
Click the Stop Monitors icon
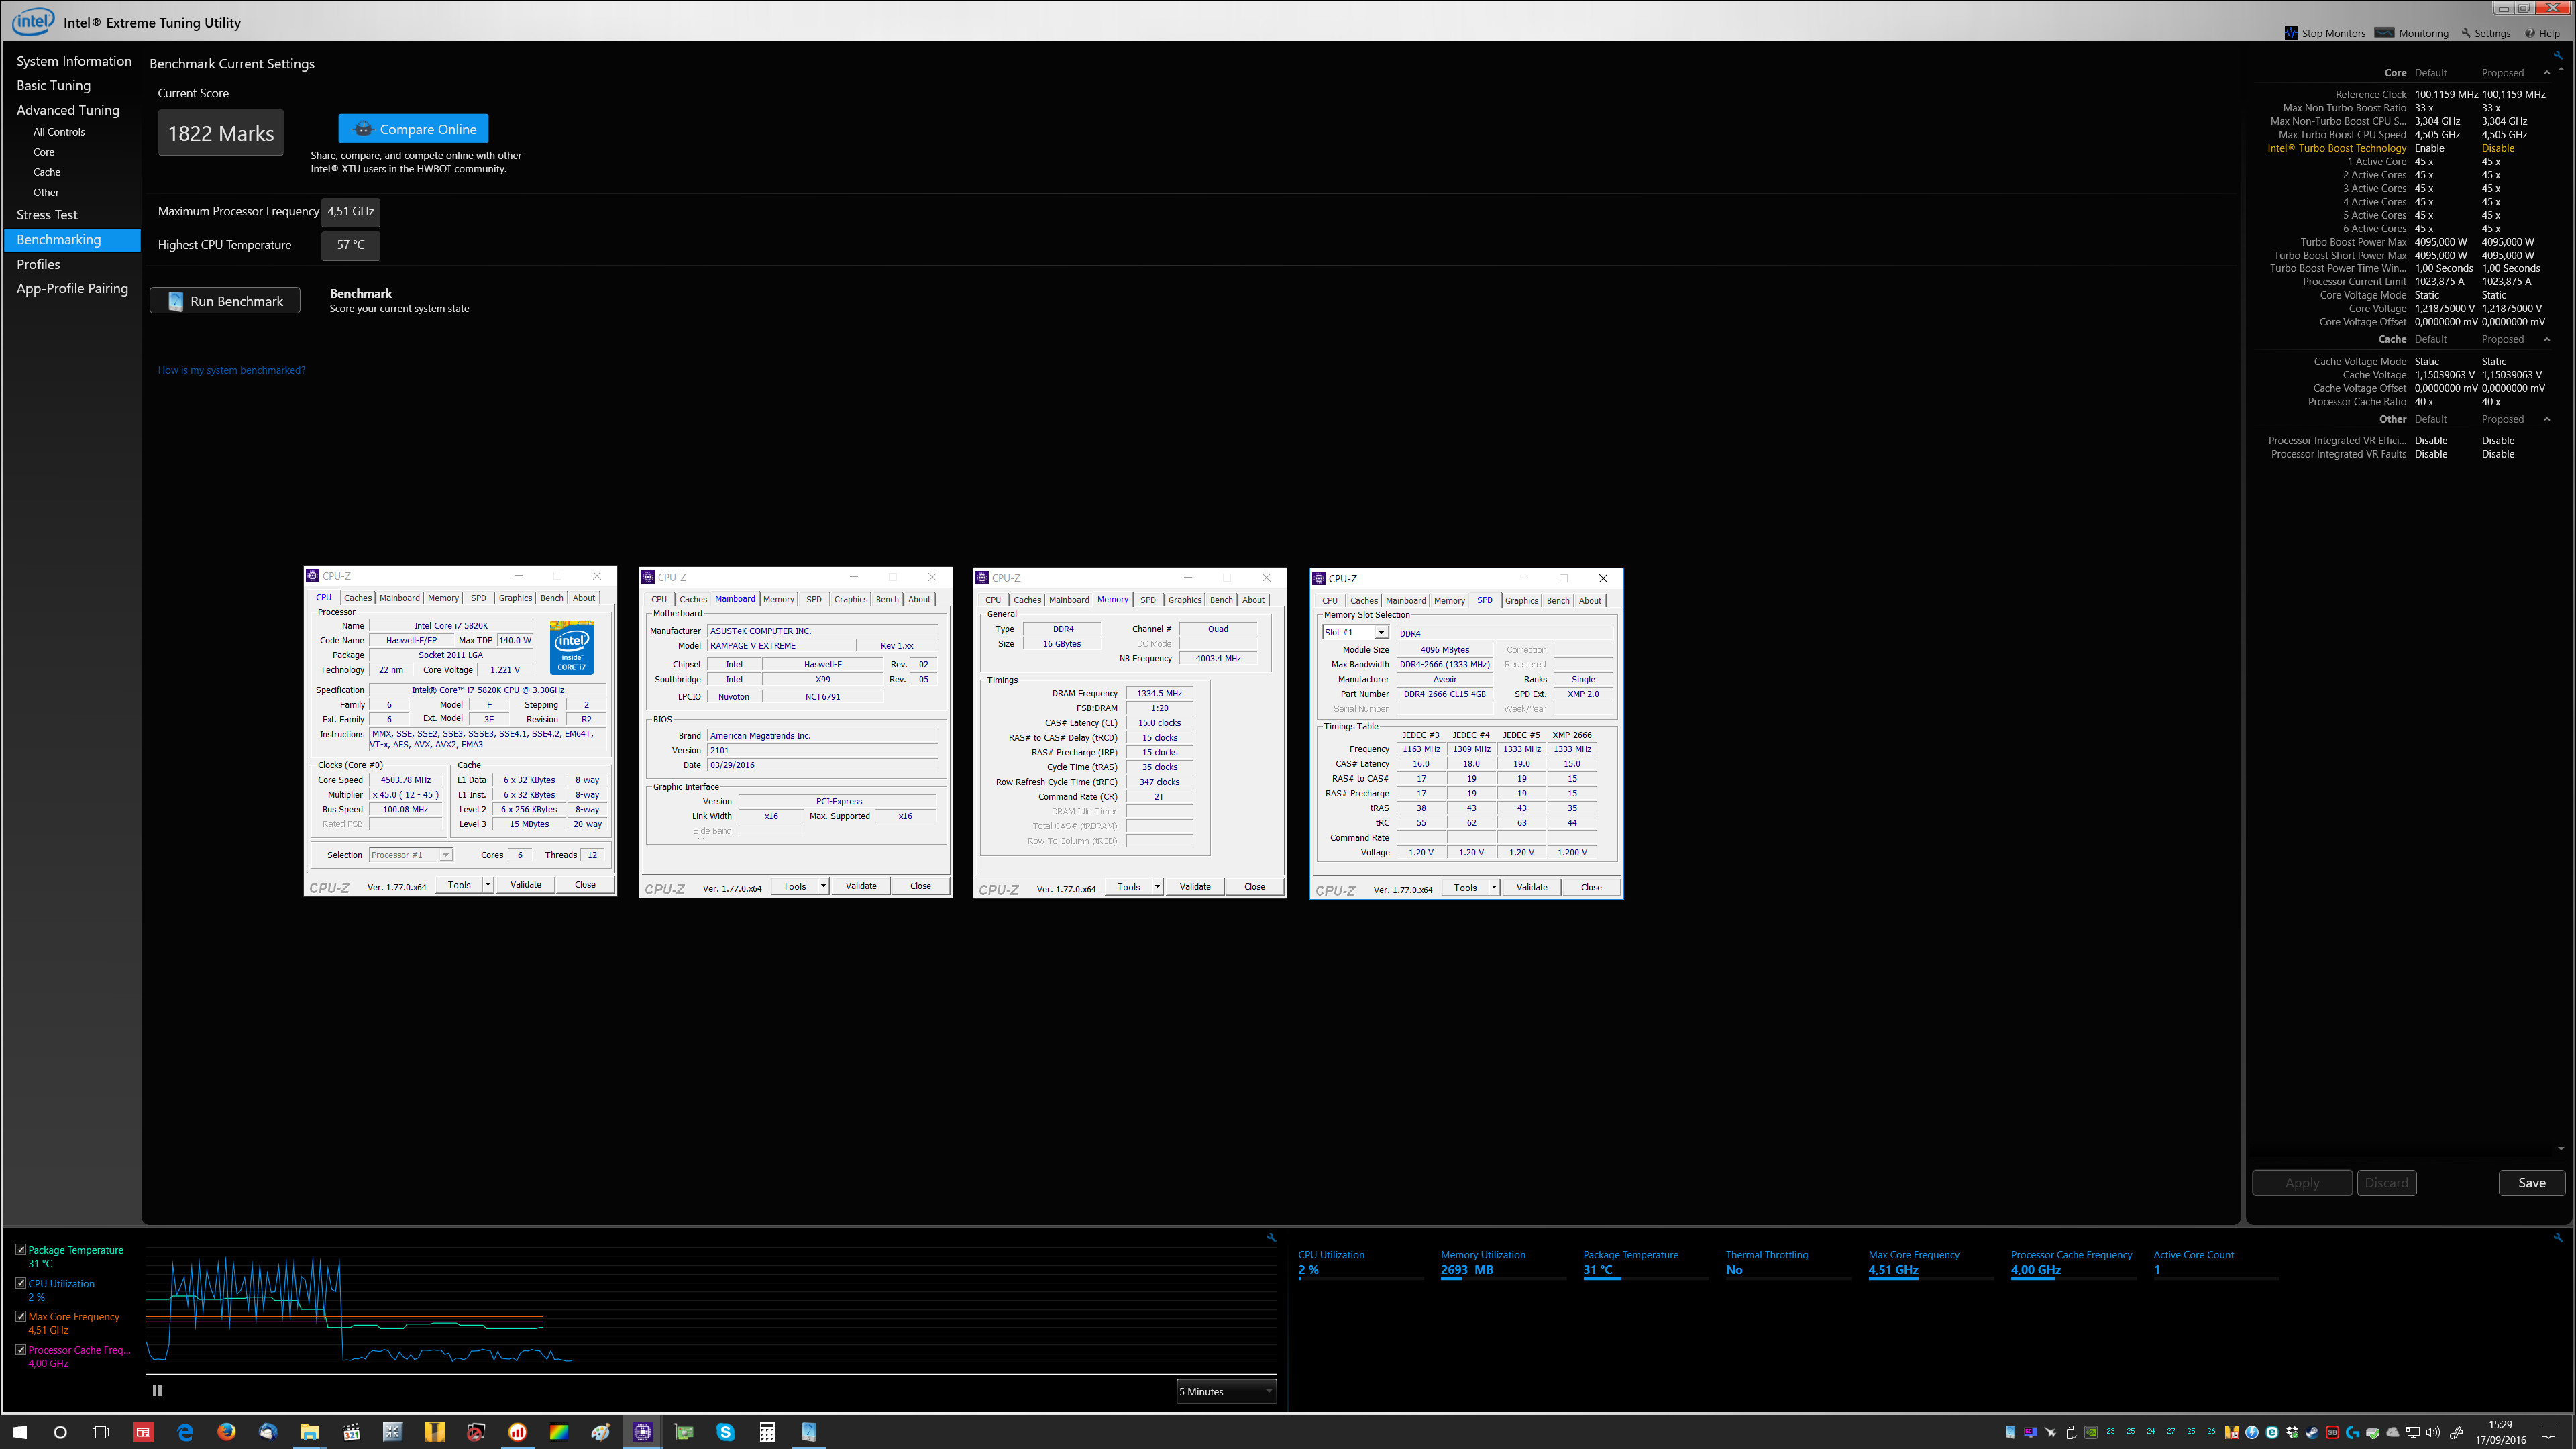tap(2291, 33)
